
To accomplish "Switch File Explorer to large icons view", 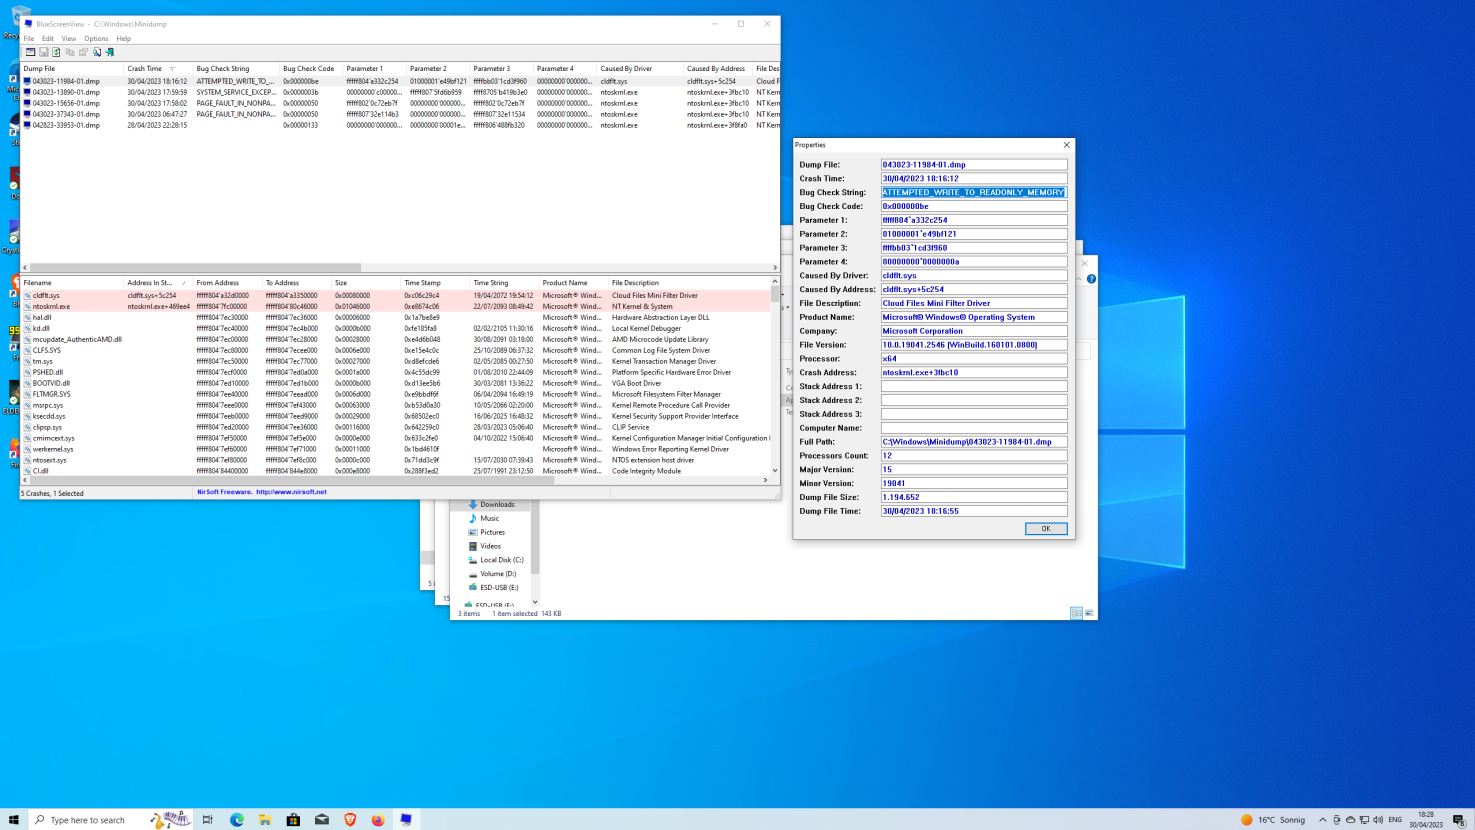I will [x=1089, y=613].
